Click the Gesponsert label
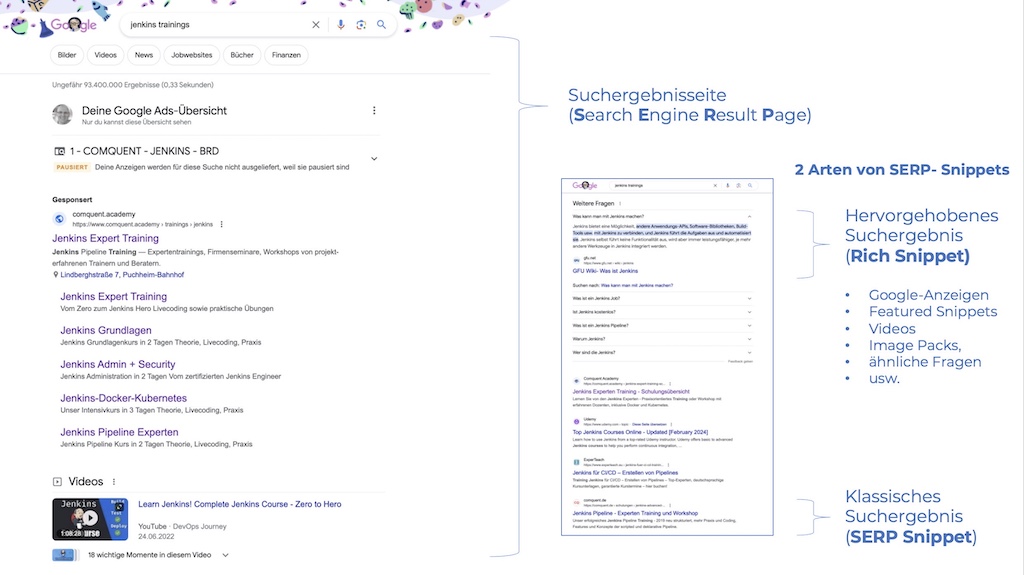Viewport: 1024px width, 575px height. 72,200
